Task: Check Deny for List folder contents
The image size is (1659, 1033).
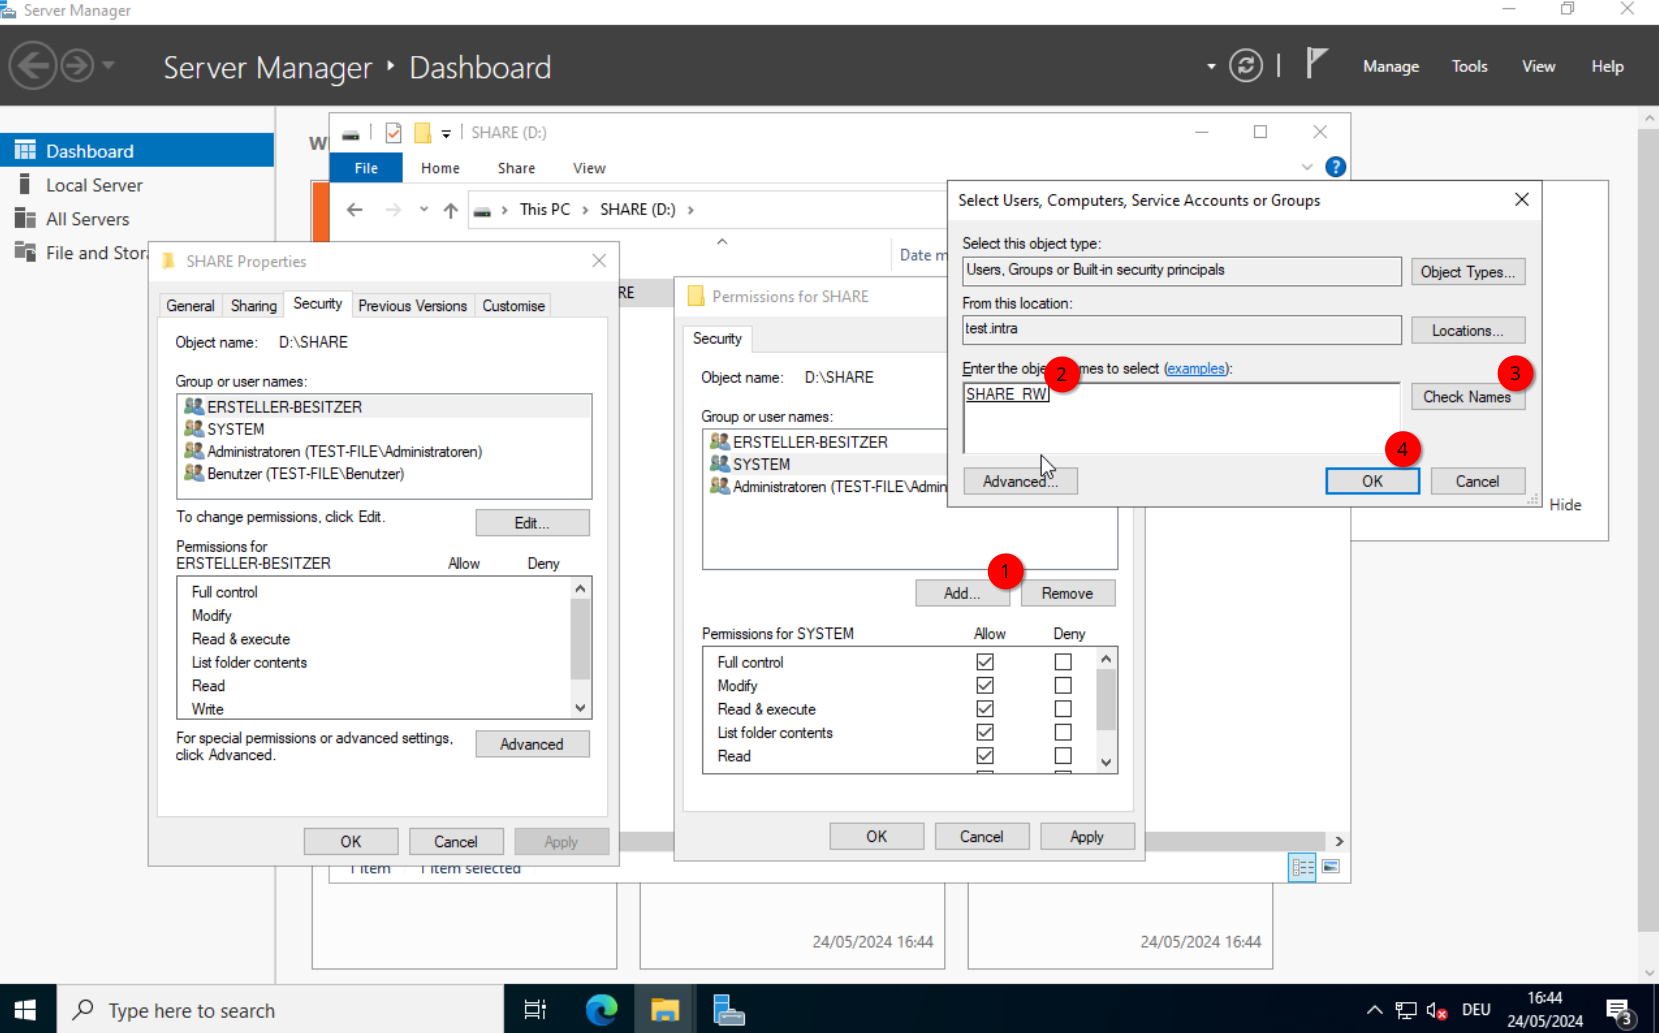Action: 1063,732
